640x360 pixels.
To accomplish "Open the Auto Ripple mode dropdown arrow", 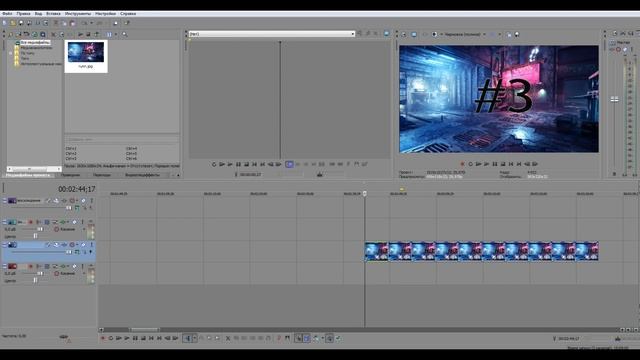I will tap(322, 338).
